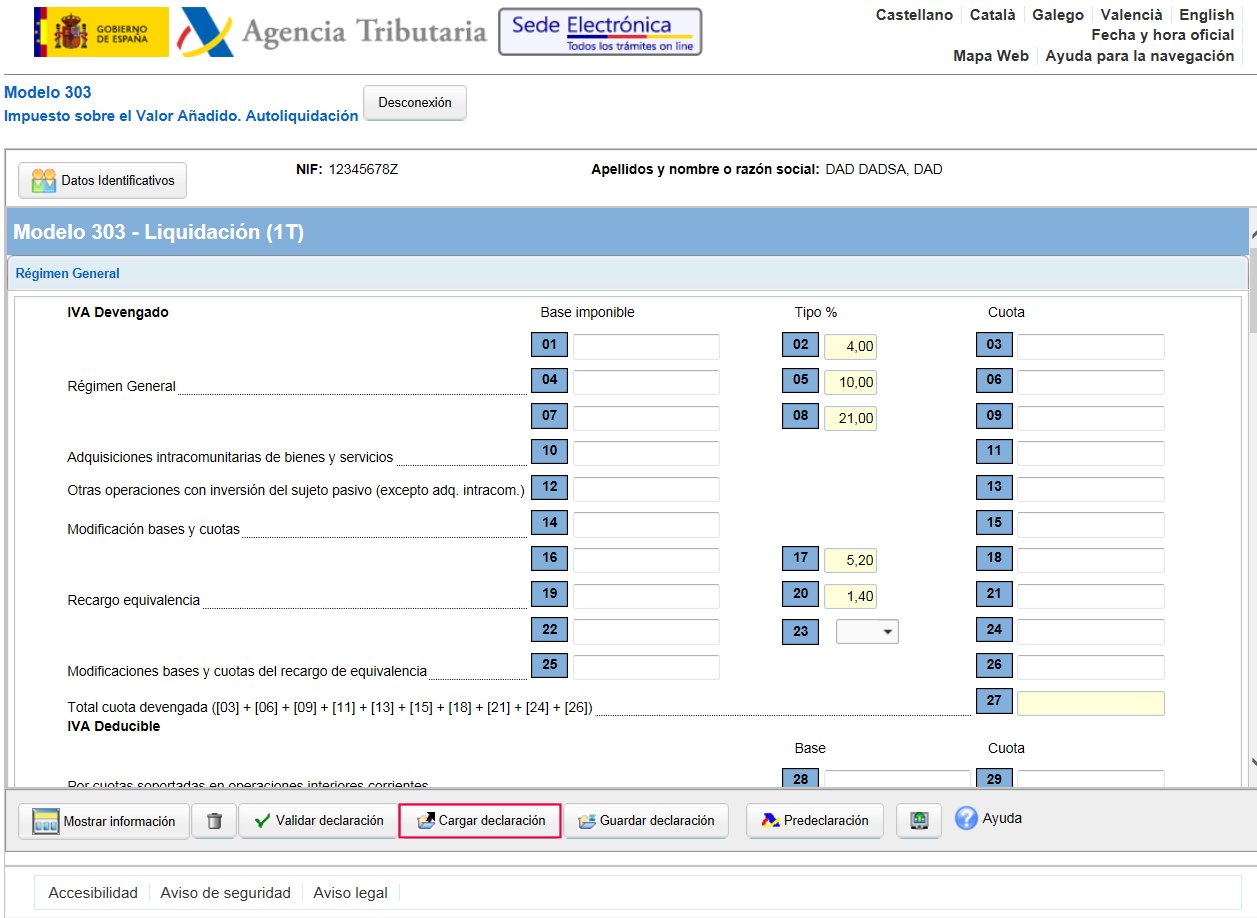
Task: Click box 13 cuota field
Action: tap(1091, 489)
